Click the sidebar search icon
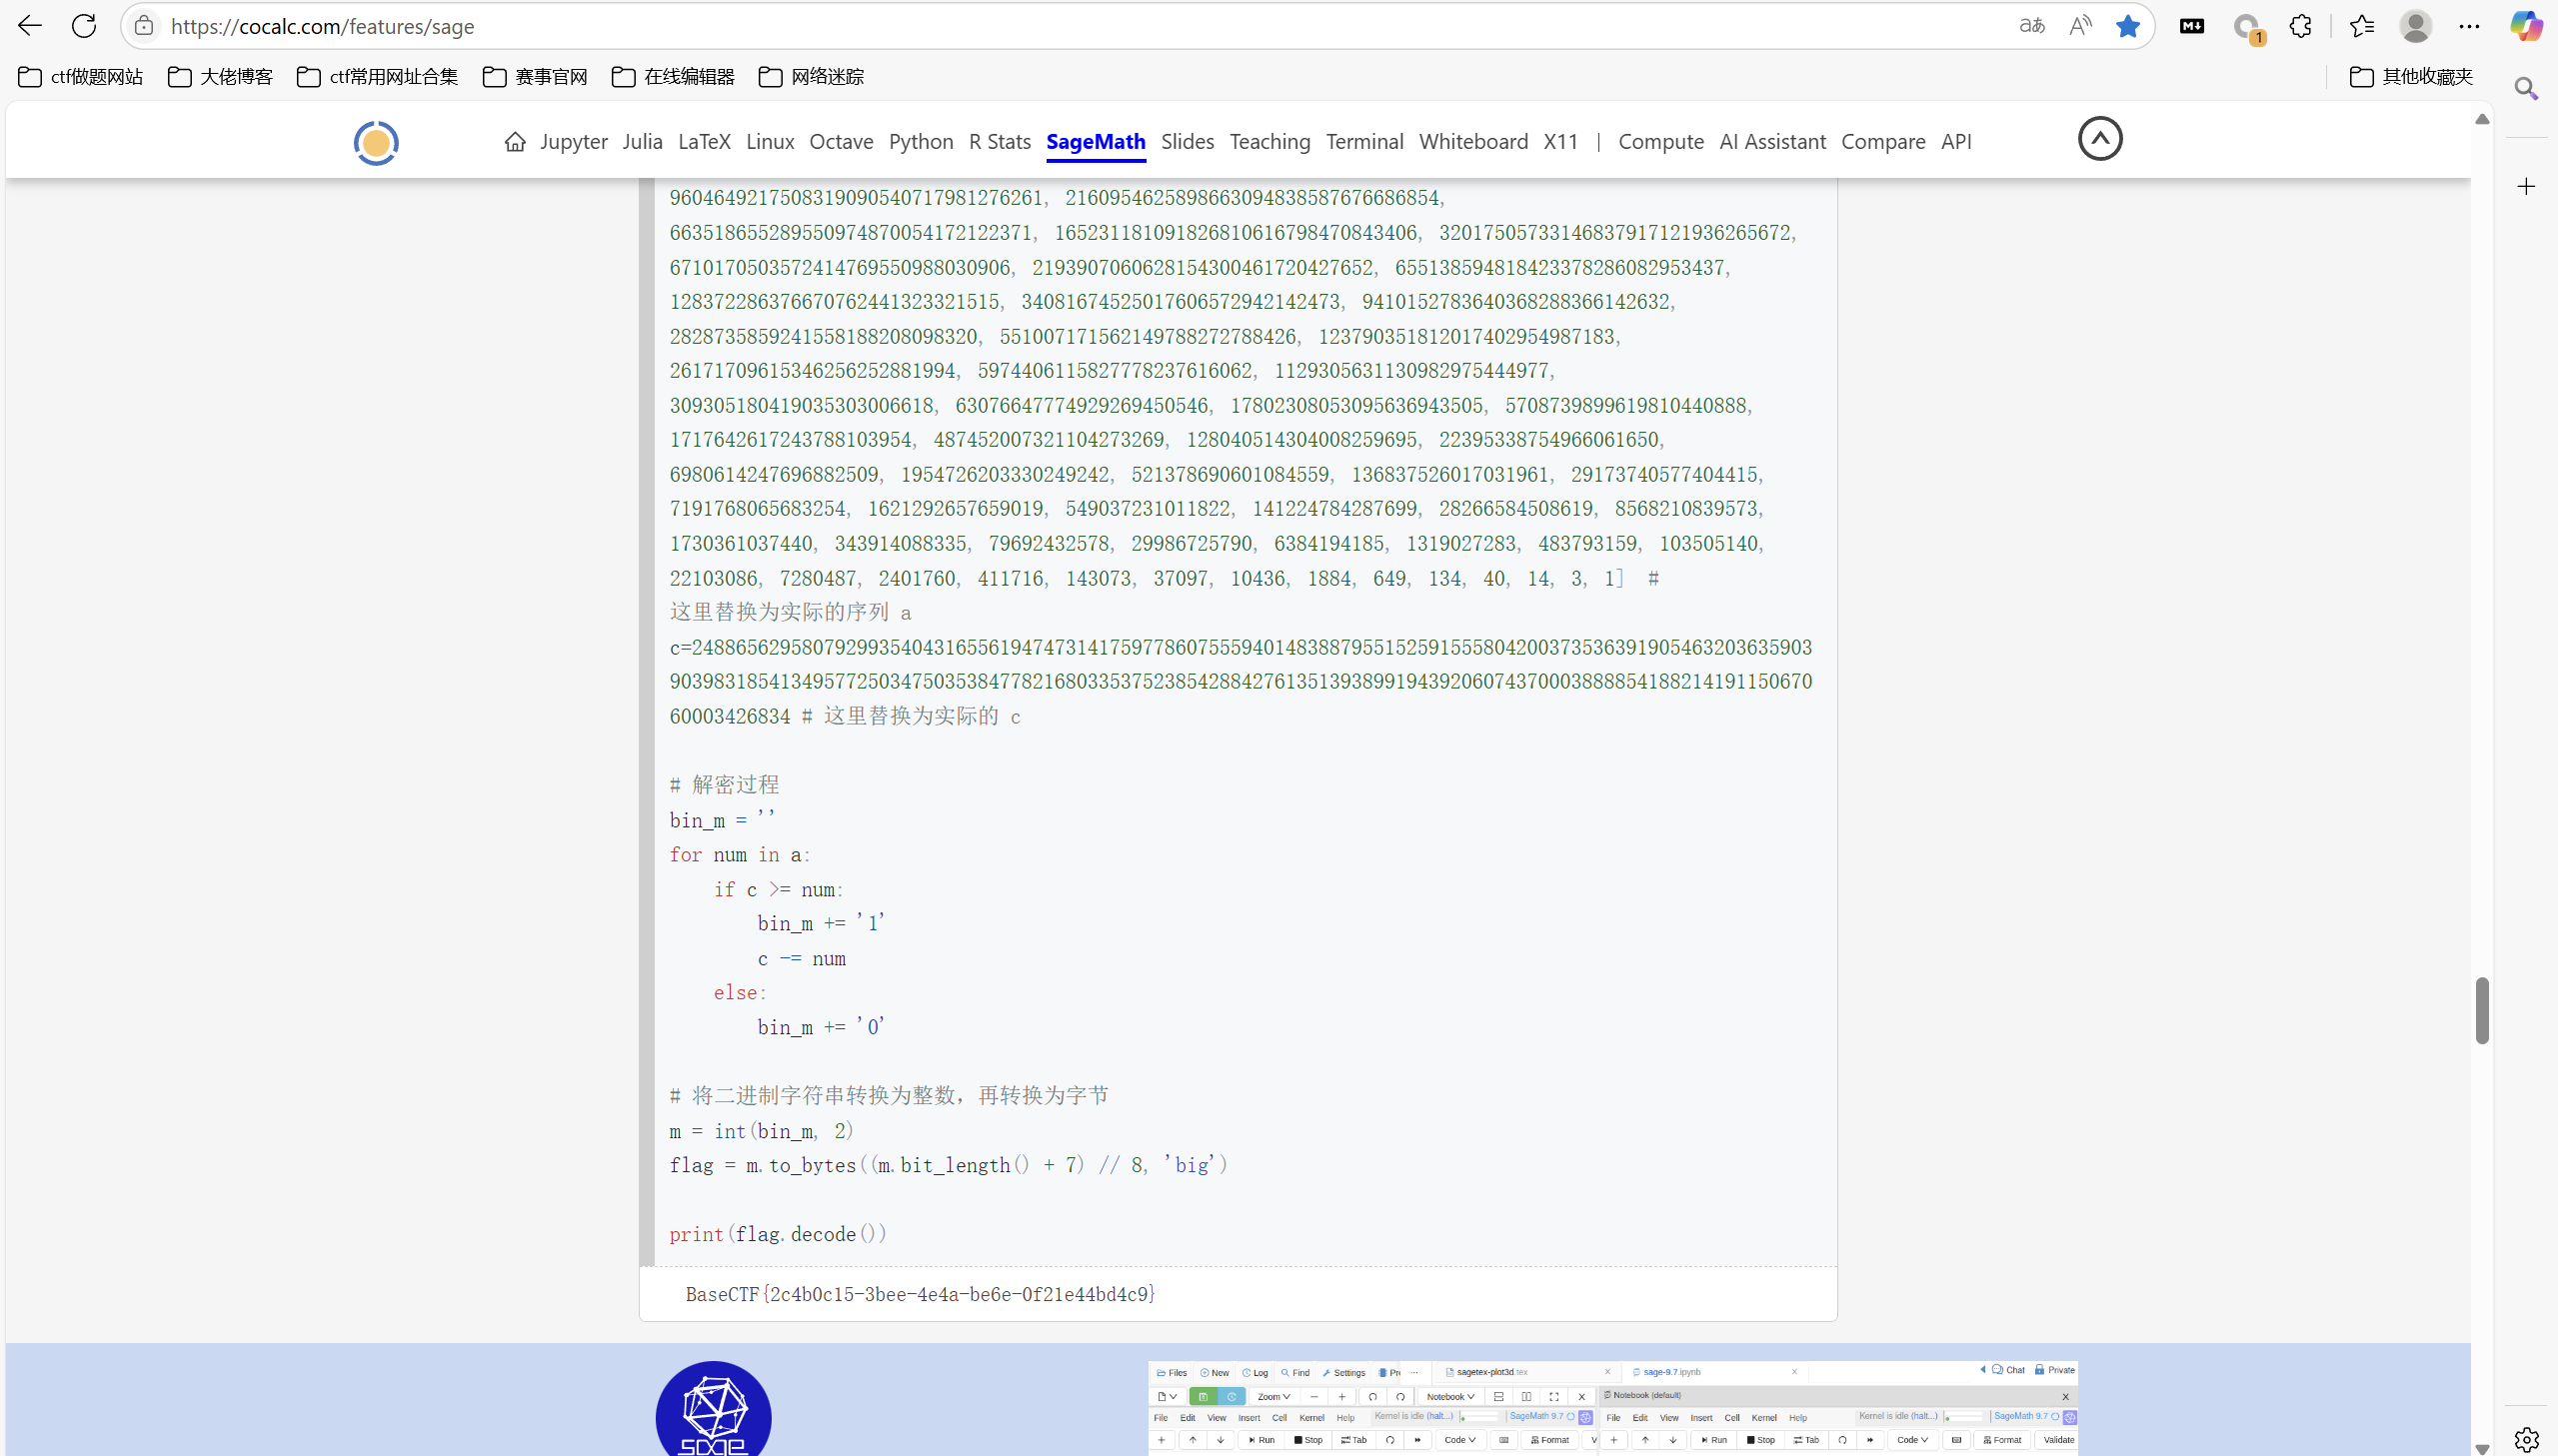This screenshot has height=1456, width=2558. [x=2526, y=89]
